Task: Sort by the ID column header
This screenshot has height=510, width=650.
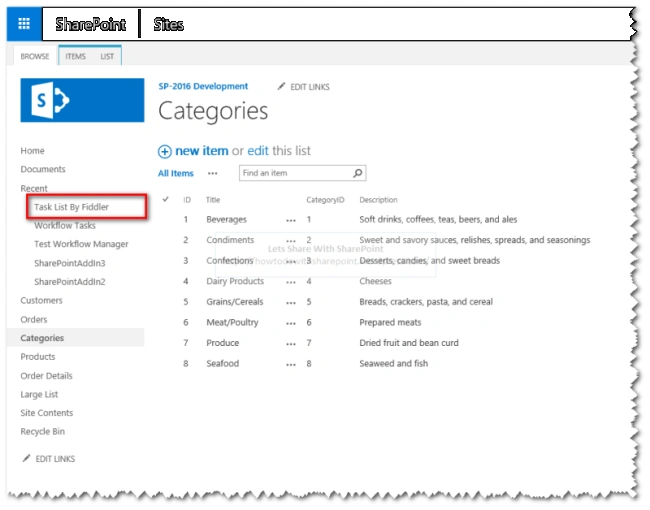Action: pyautogui.click(x=187, y=200)
